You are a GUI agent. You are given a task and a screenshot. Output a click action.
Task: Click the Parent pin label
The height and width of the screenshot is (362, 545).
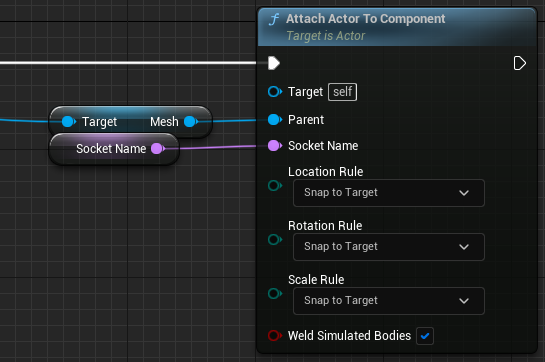click(x=306, y=120)
